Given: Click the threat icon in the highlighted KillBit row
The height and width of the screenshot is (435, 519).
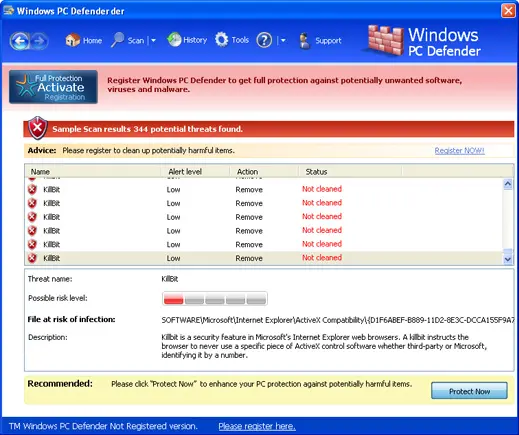Looking at the screenshot, I should (32, 258).
